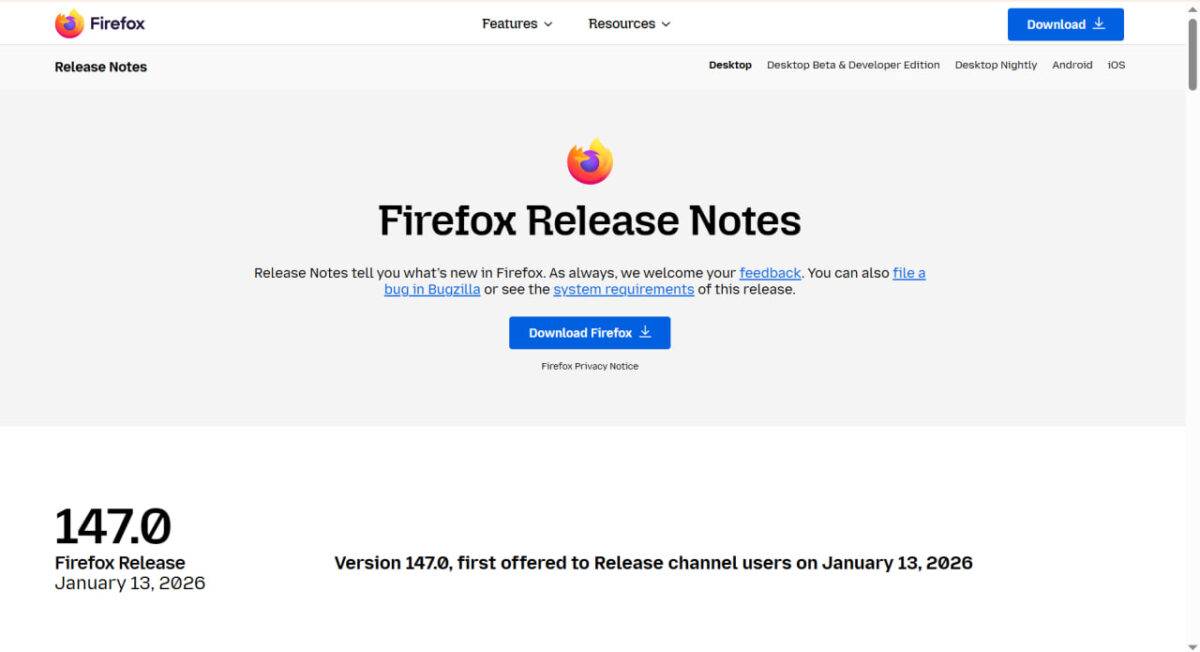The width and height of the screenshot is (1200, 652).
Task: Click the arrow icon on Download Firefox
Action: click(x=645, y=332)
